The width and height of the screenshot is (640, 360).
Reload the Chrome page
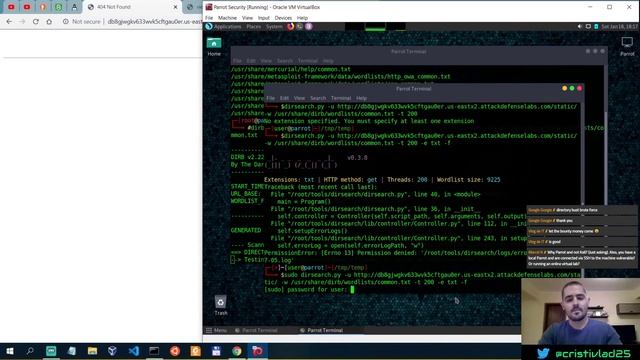click(36, 22)
